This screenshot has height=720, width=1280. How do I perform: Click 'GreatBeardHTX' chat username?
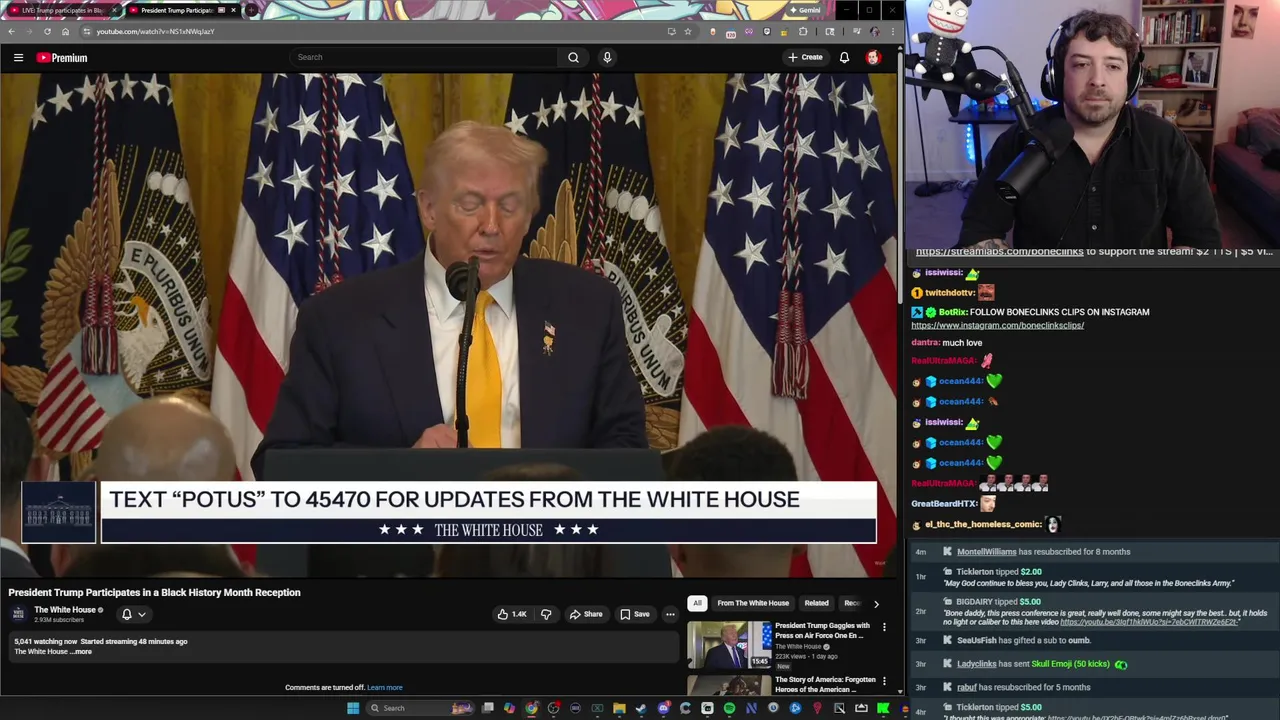(x=944, y=504)
